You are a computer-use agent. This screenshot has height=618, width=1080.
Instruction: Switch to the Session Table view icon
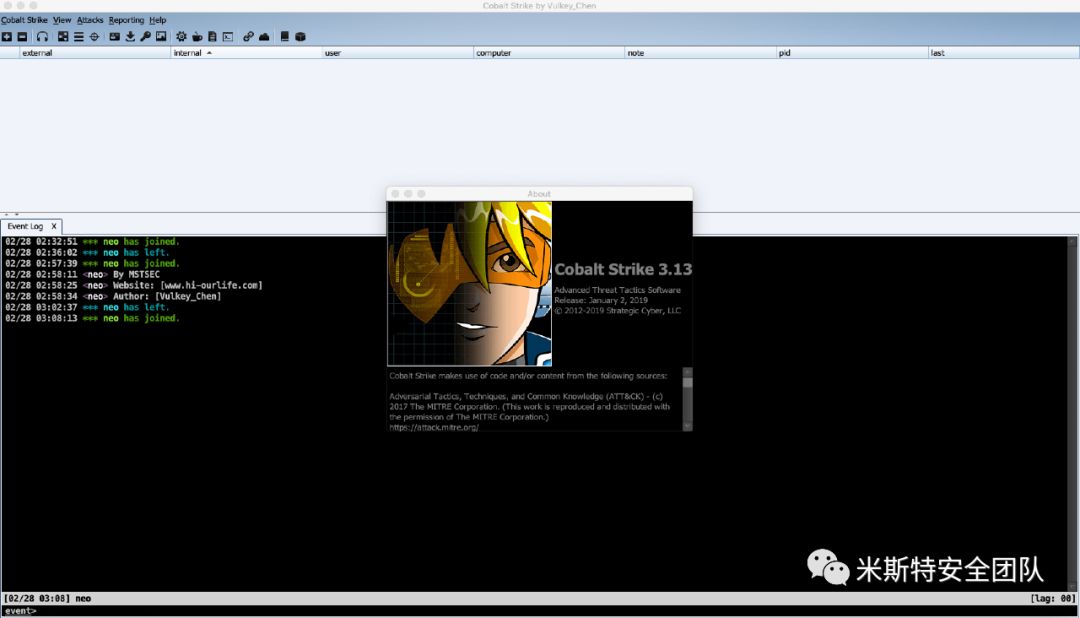click(79, 37)
